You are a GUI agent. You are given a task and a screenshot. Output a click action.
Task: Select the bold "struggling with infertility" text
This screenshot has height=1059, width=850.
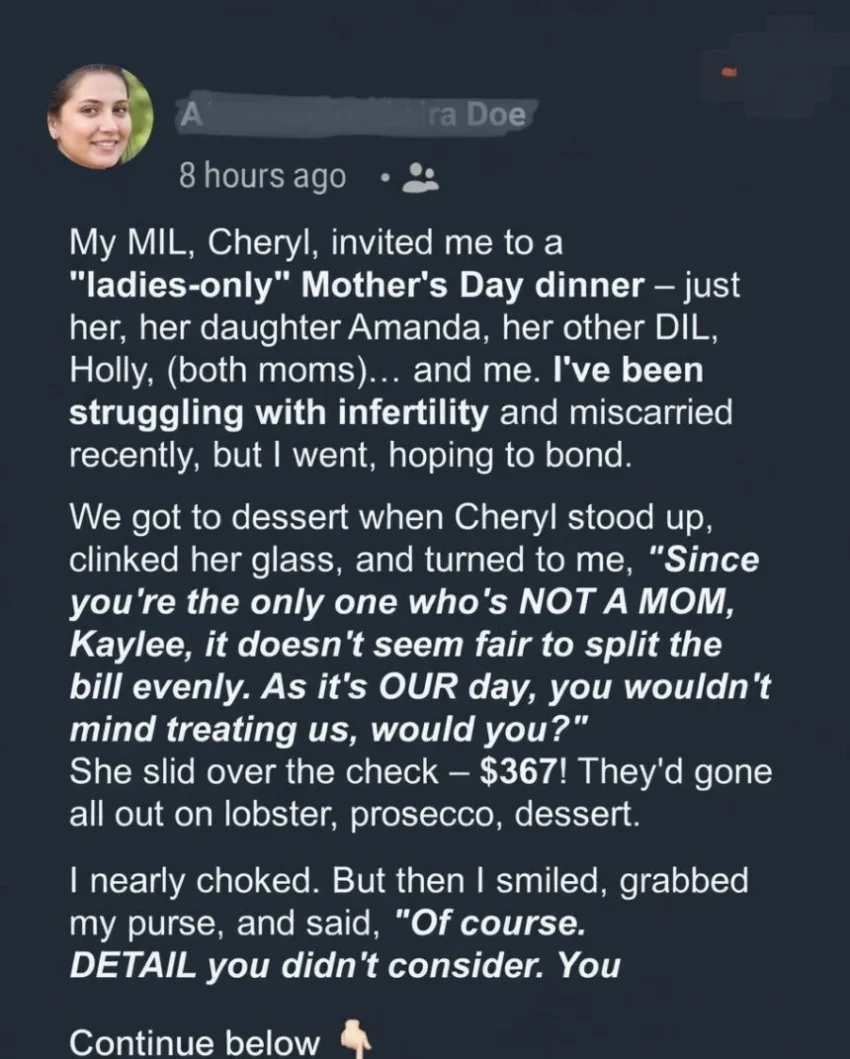[278, 413]
